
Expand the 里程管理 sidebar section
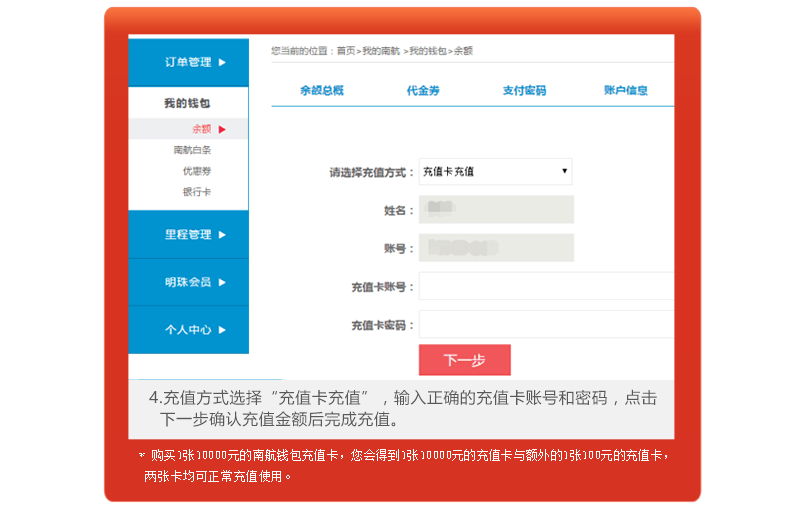point(188,234)
